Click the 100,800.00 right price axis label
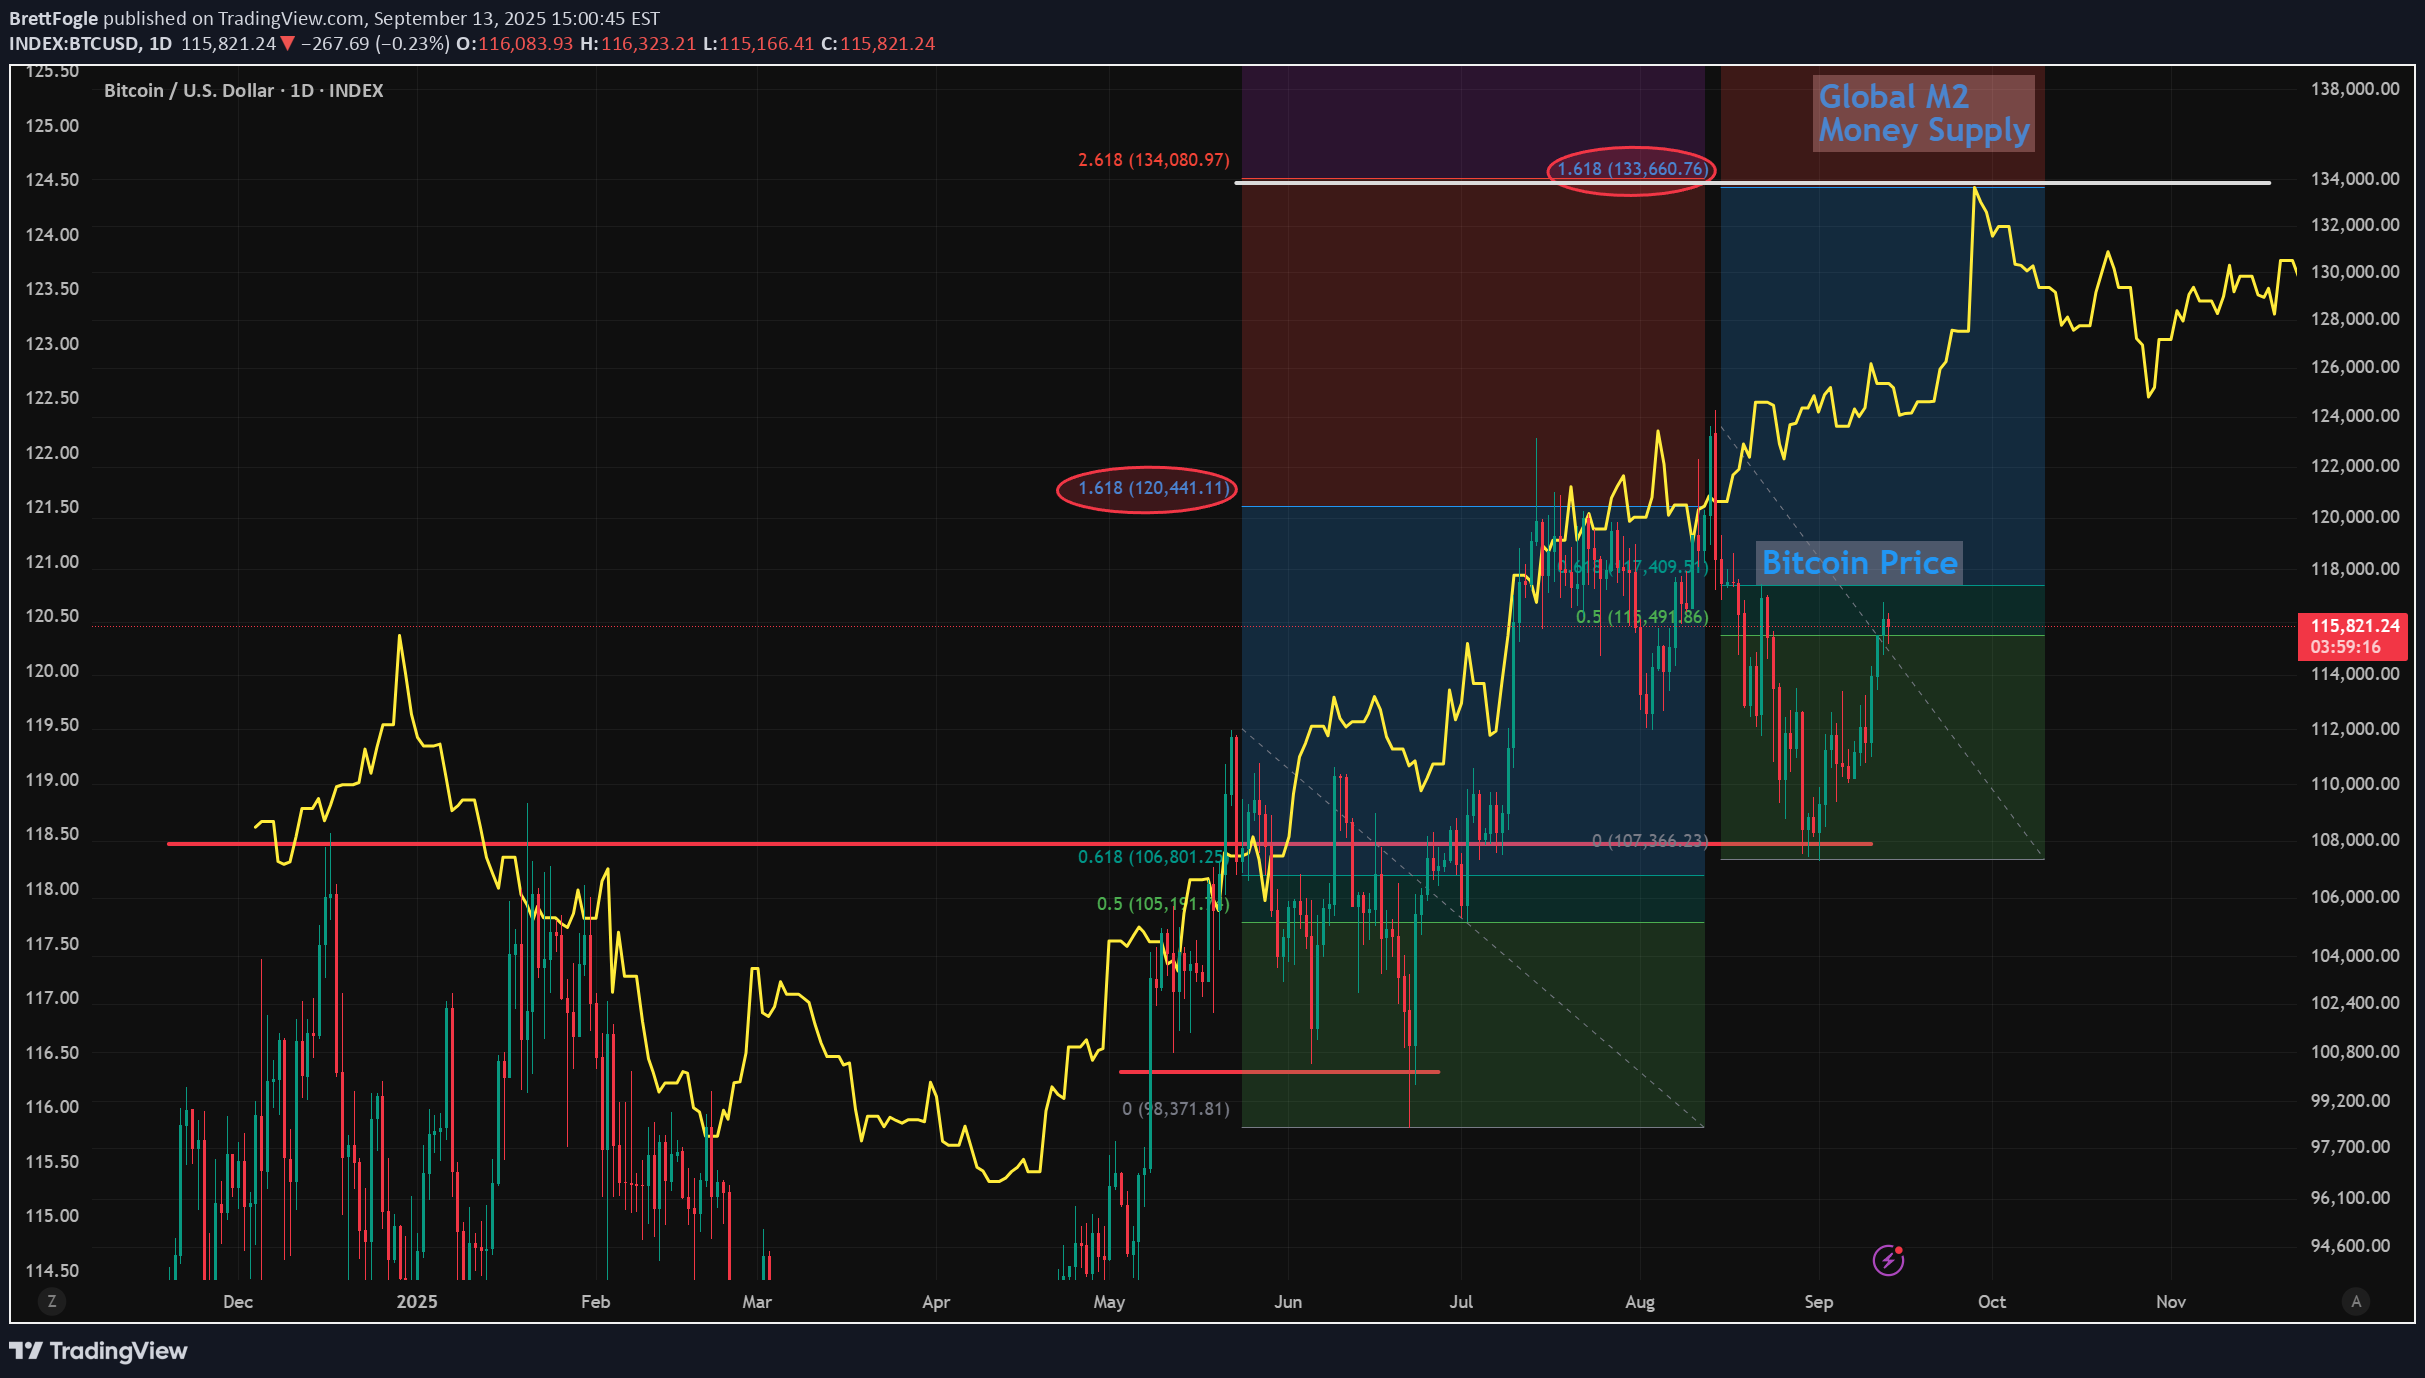Viewport: 2425px width, 1378px height. click(2355, 1052)
